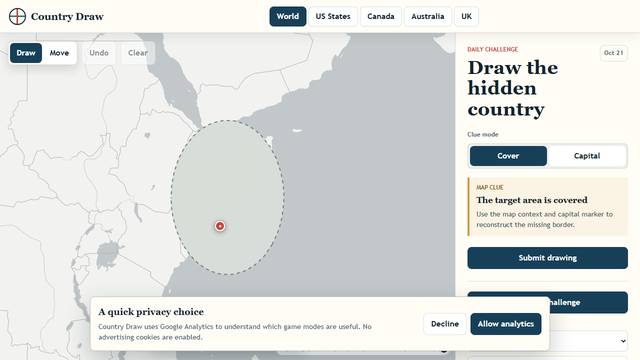The height and width of the screenshot is (360, 640).
Task: Clear the drawing on the map
Action: pos(138,53)
